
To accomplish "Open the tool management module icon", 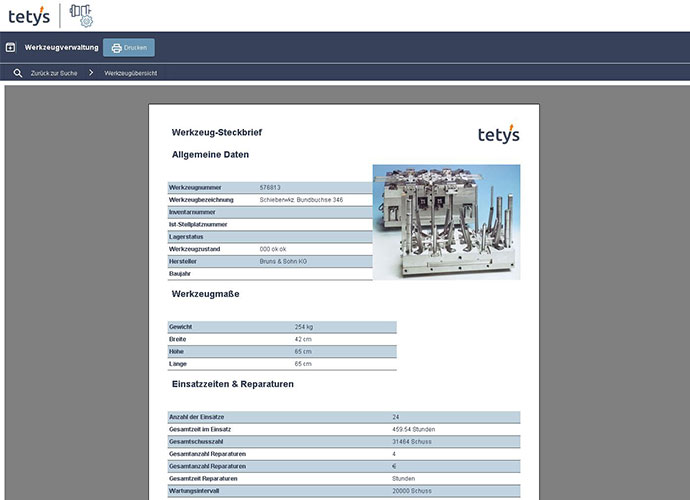I will pos(81,16).
